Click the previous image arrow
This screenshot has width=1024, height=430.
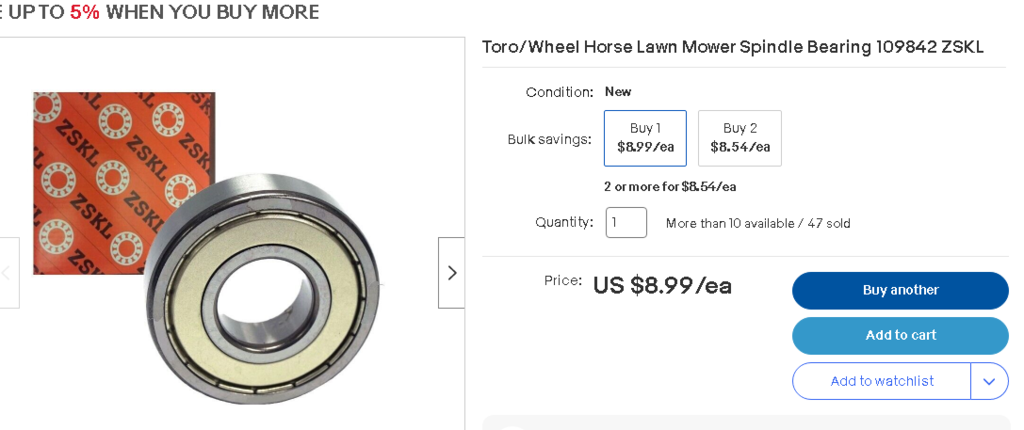[x=8, y=272]
